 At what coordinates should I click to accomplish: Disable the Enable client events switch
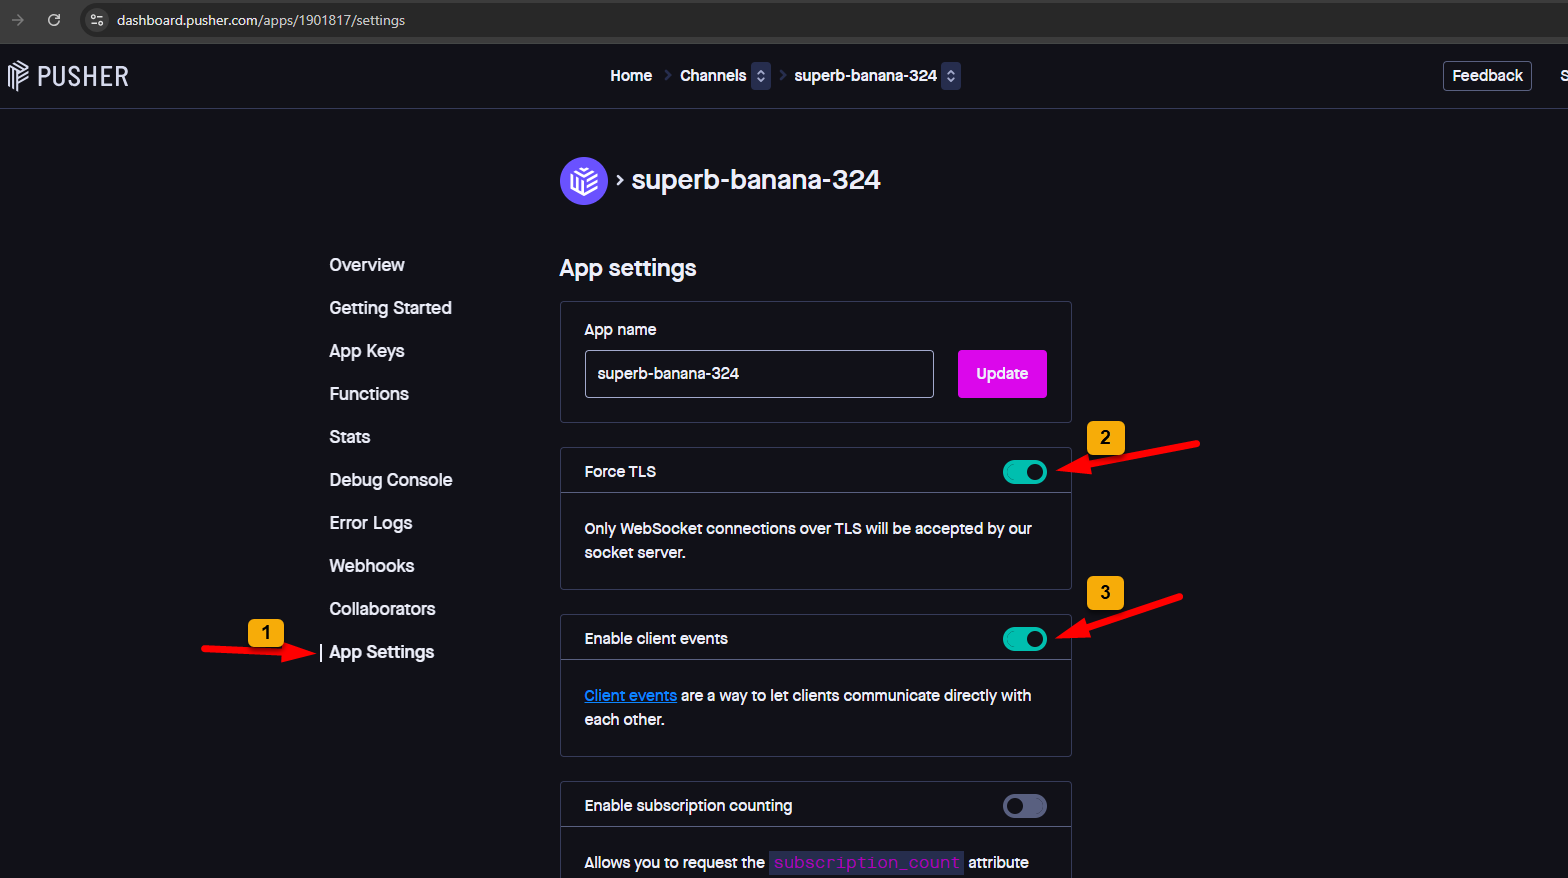1025,639
